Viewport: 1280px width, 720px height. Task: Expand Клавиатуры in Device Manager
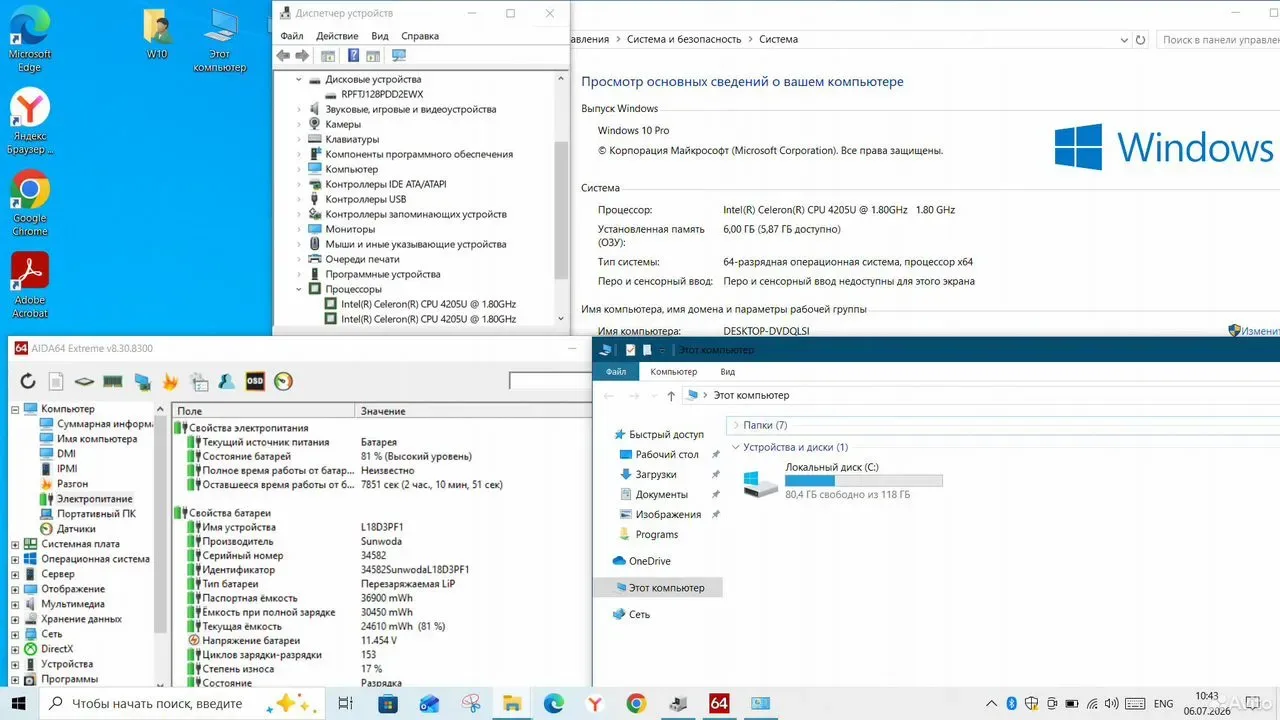[299, 139]
